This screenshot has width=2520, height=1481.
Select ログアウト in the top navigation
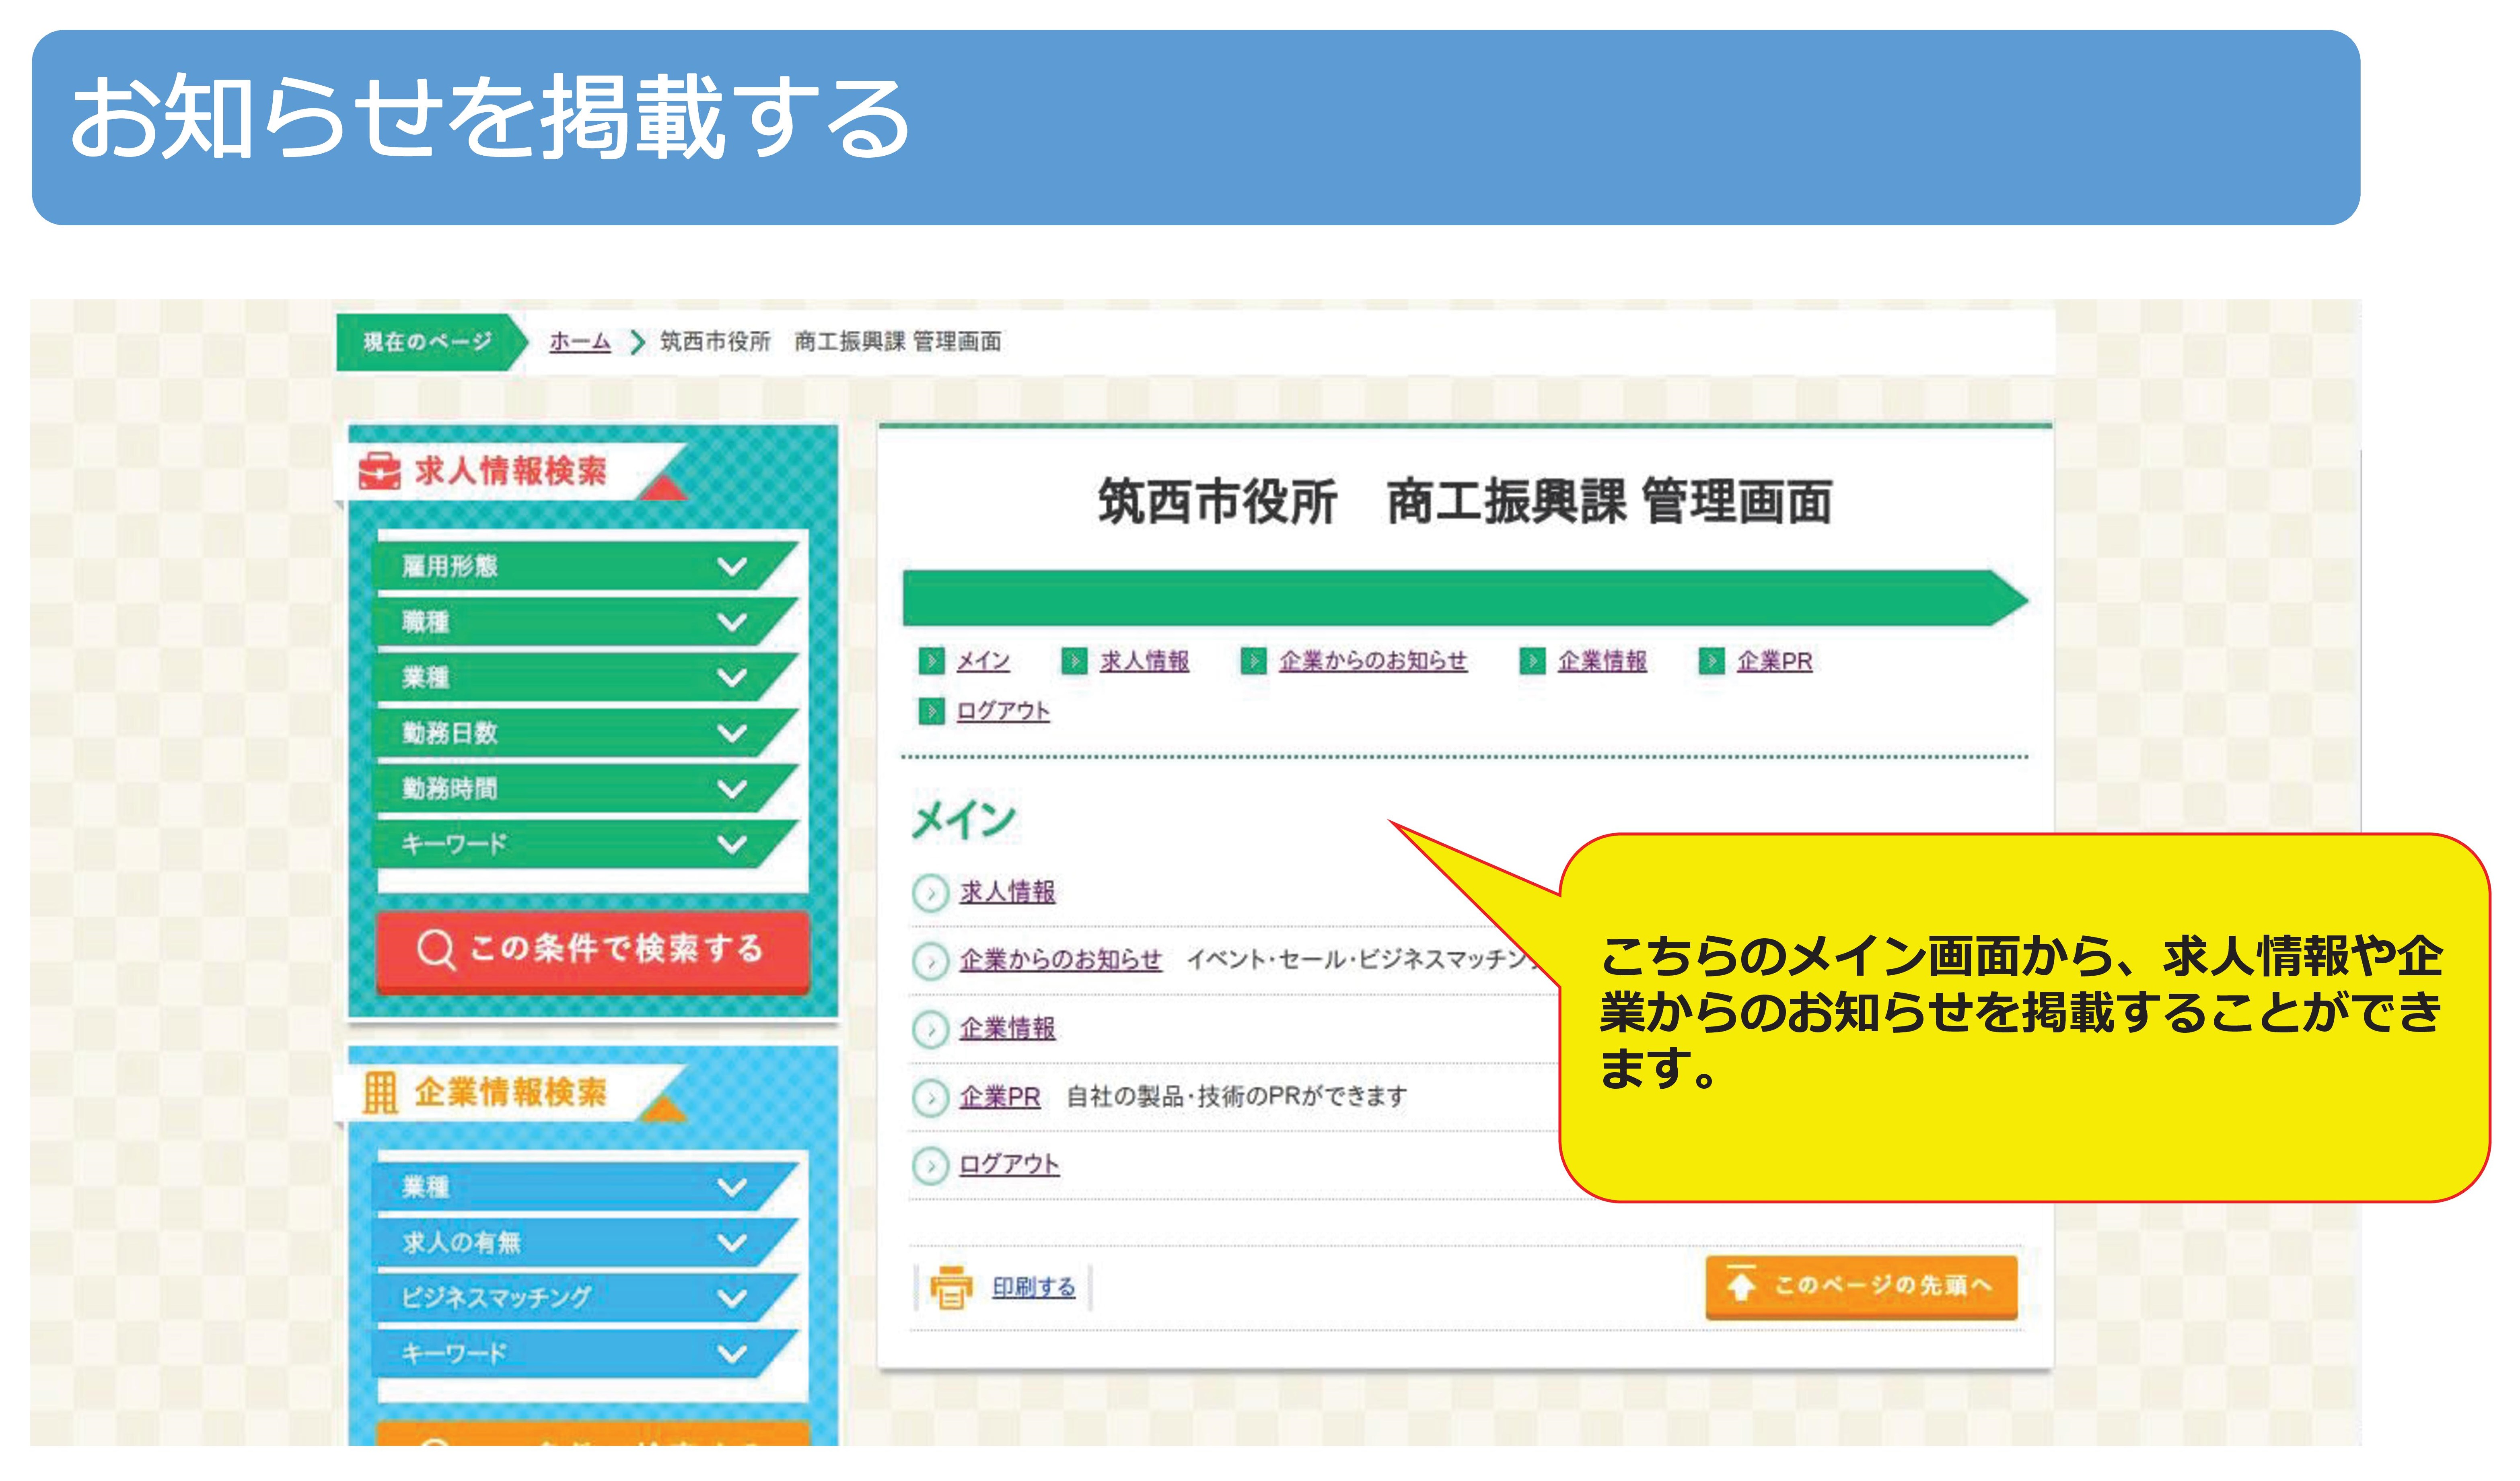(x=1003, y=711)
